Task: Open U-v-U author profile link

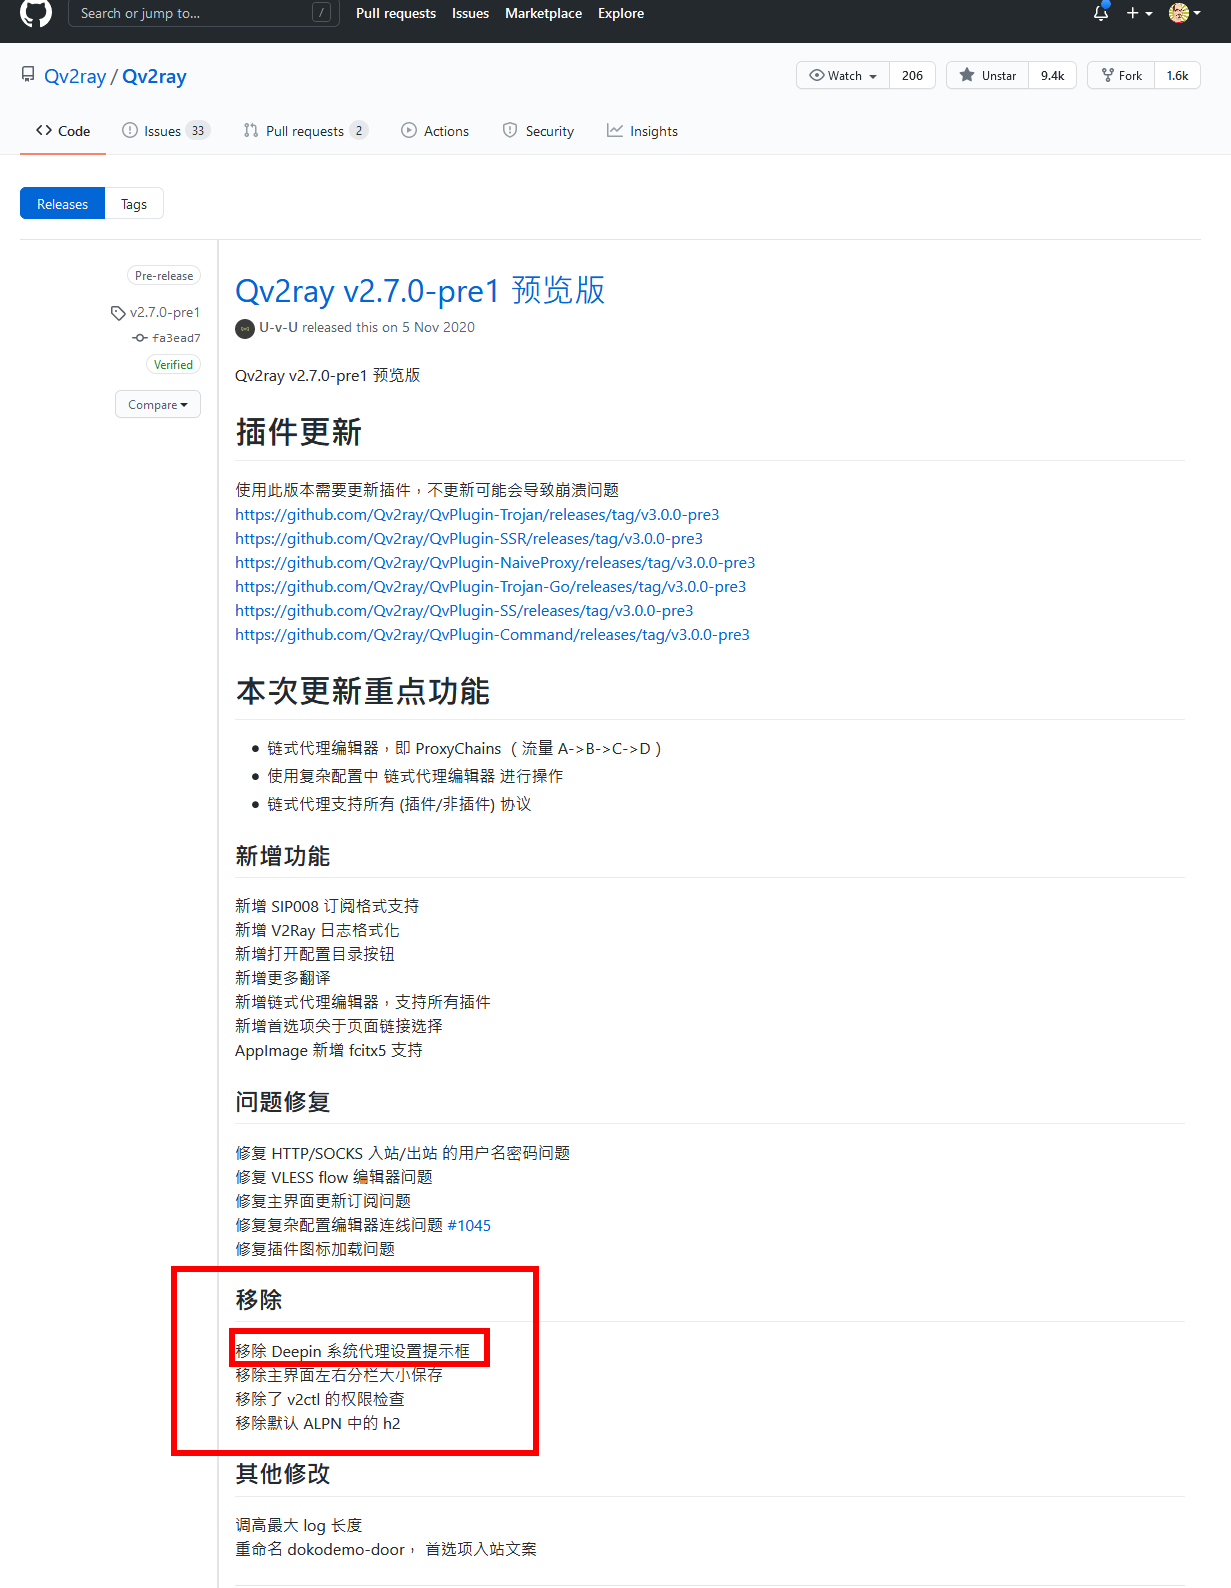Action: tap(278, 327)
